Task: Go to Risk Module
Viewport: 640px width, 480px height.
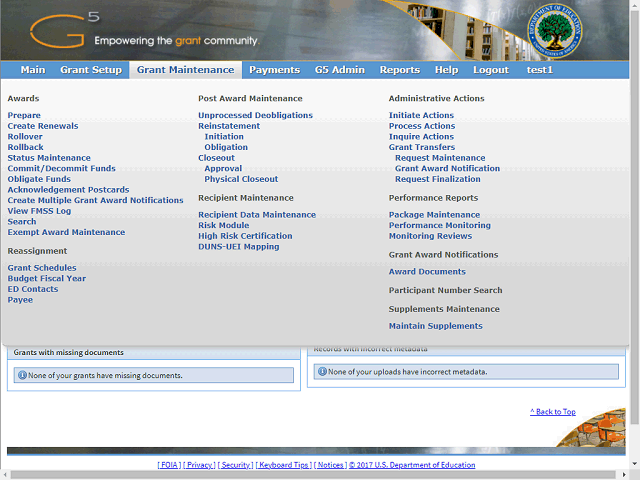Action: (224, 225)
